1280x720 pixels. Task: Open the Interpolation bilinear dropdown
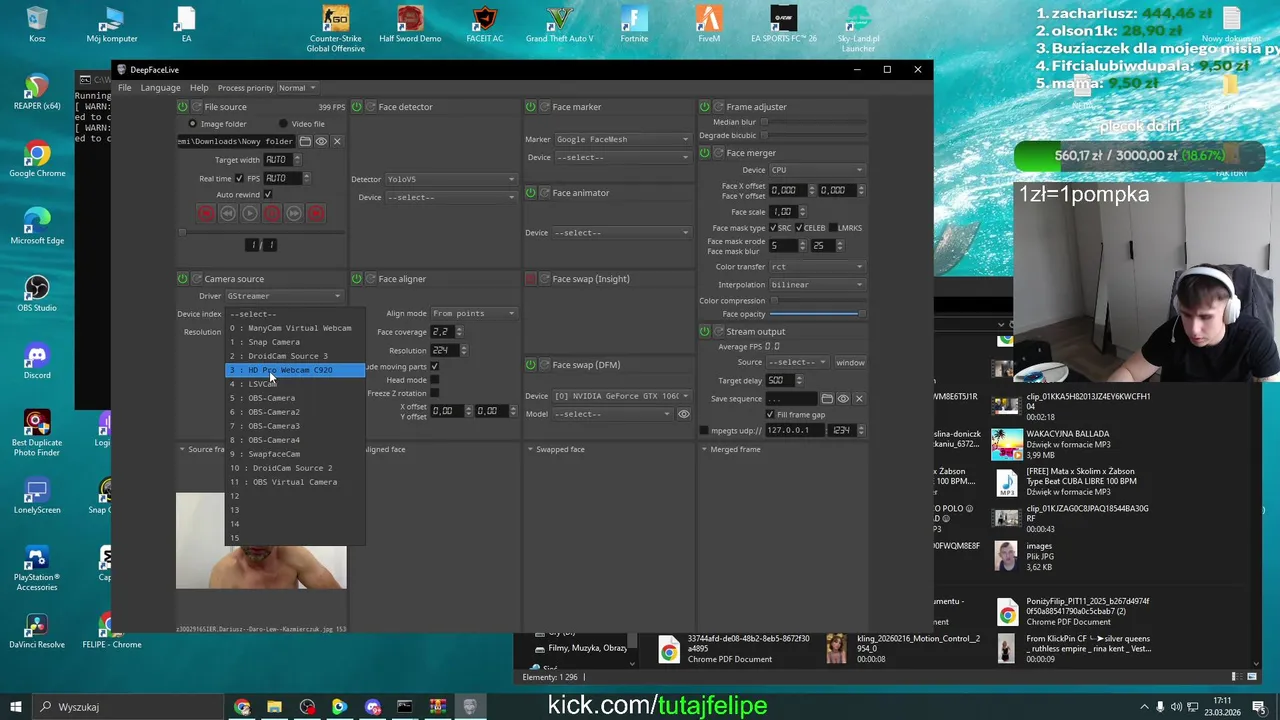[817, 285]
